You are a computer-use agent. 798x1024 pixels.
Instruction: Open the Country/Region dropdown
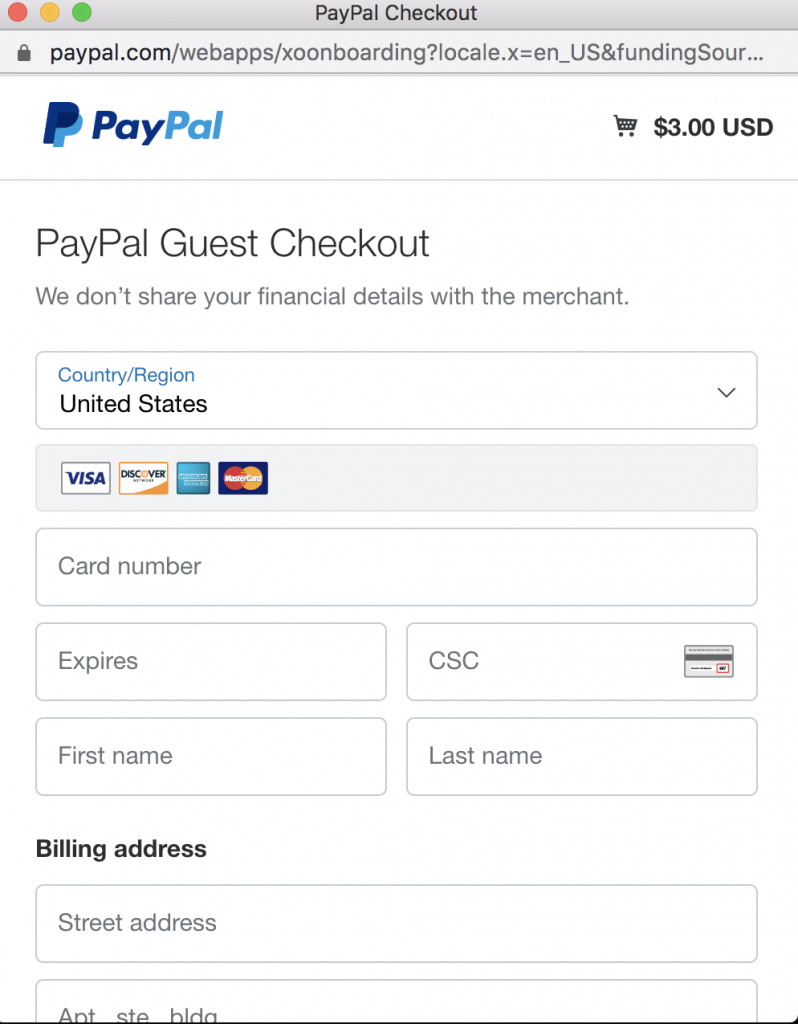click(x=396, y=390)
